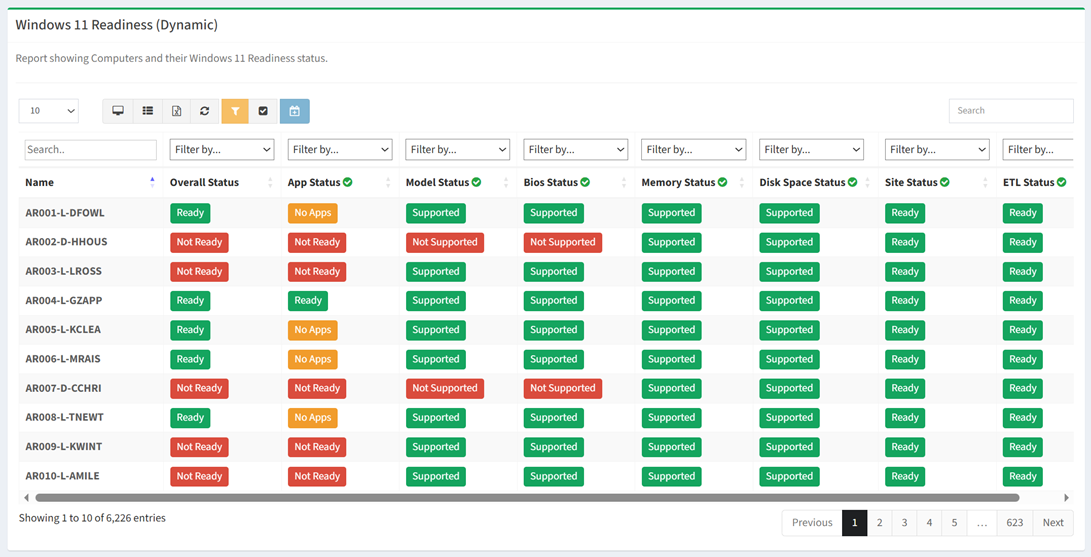Jump to the last page 623
This screenshot has height=557, width=1091.
(1014, 522)
